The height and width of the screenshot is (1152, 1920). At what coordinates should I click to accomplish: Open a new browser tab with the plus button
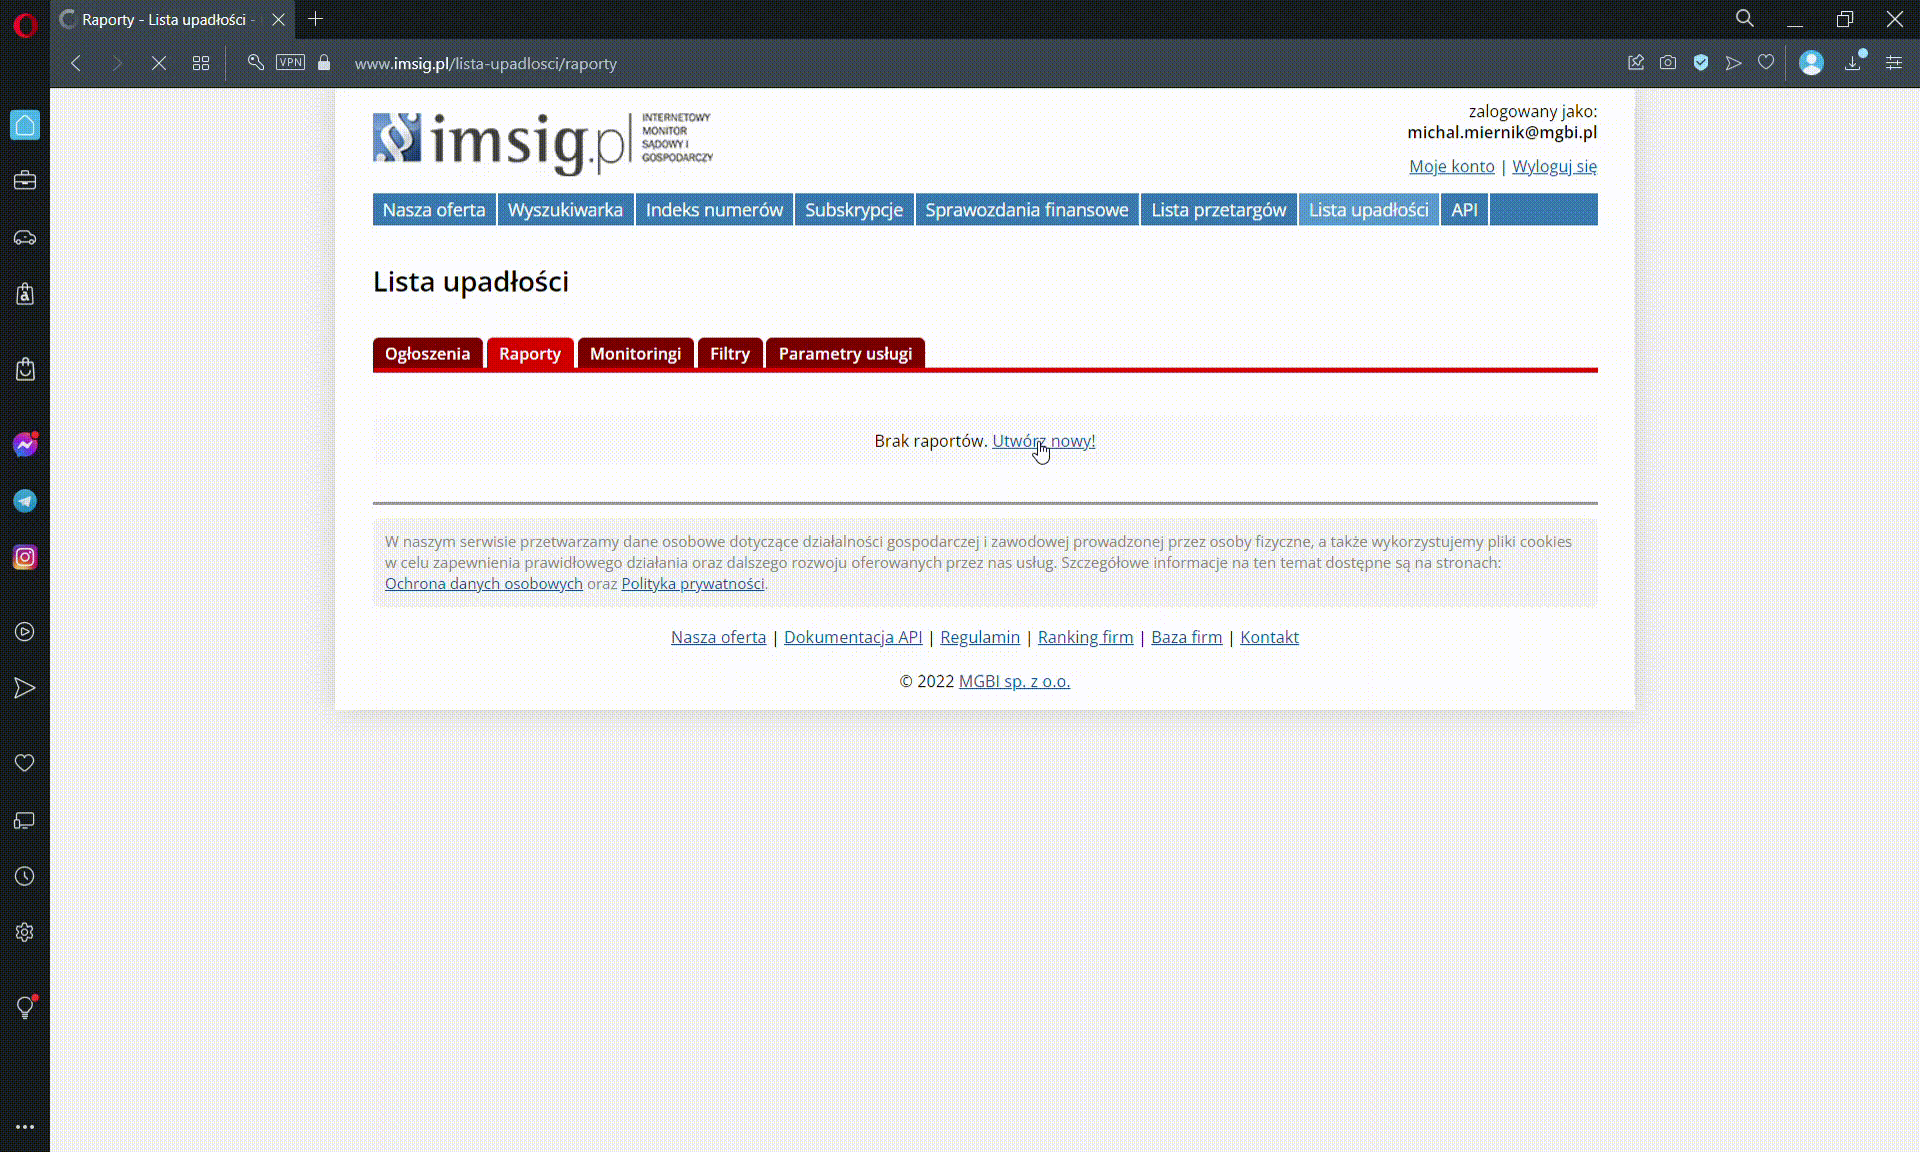tap(316, 19)
